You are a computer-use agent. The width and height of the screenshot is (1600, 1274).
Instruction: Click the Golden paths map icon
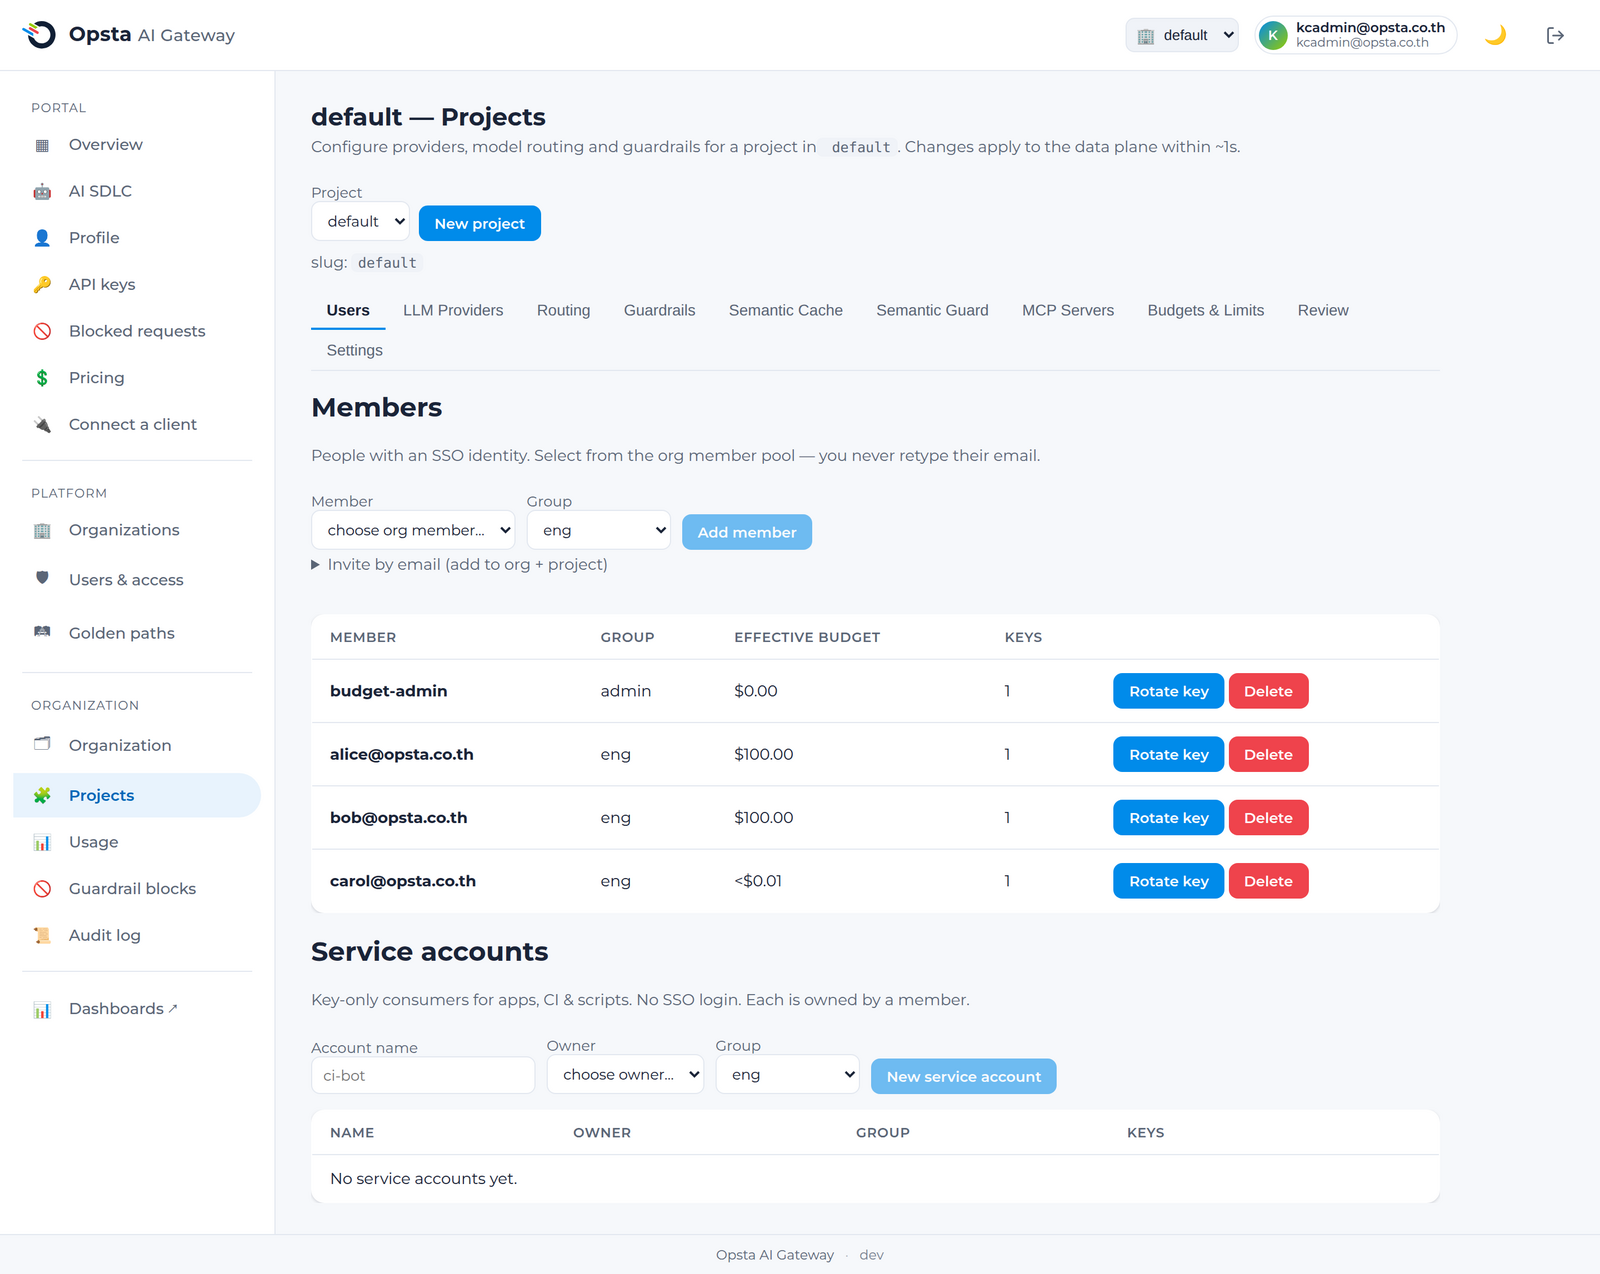click(x=42, y=632)
